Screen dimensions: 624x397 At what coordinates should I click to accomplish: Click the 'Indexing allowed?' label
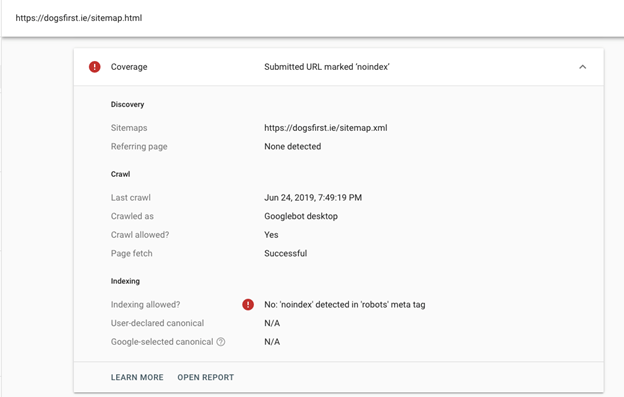(x=145, y=305)
